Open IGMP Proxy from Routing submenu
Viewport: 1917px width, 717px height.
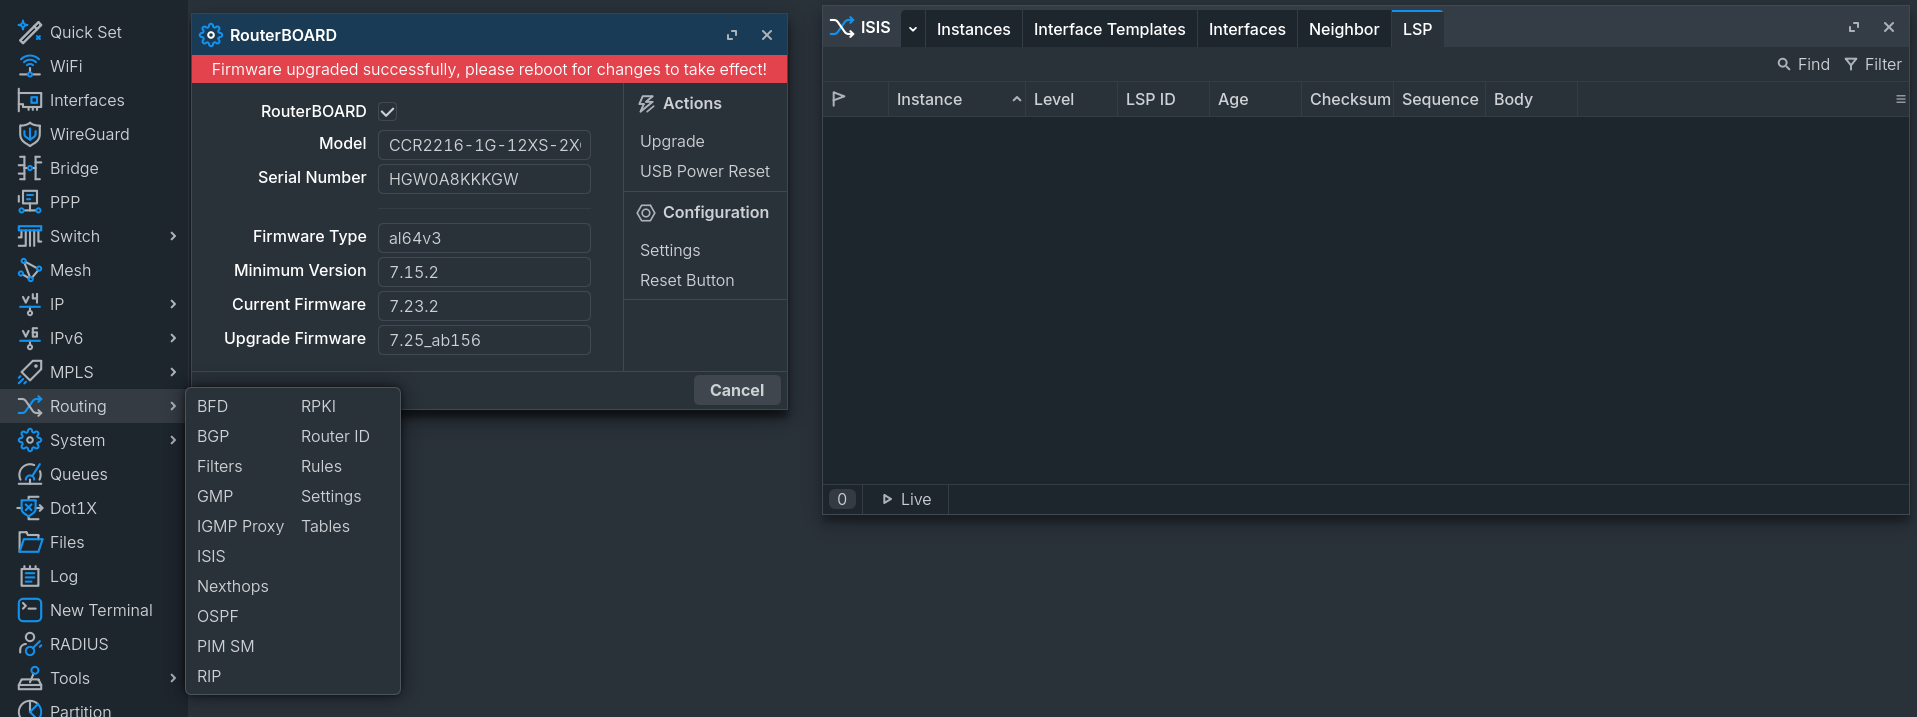[x=240, y=526]
